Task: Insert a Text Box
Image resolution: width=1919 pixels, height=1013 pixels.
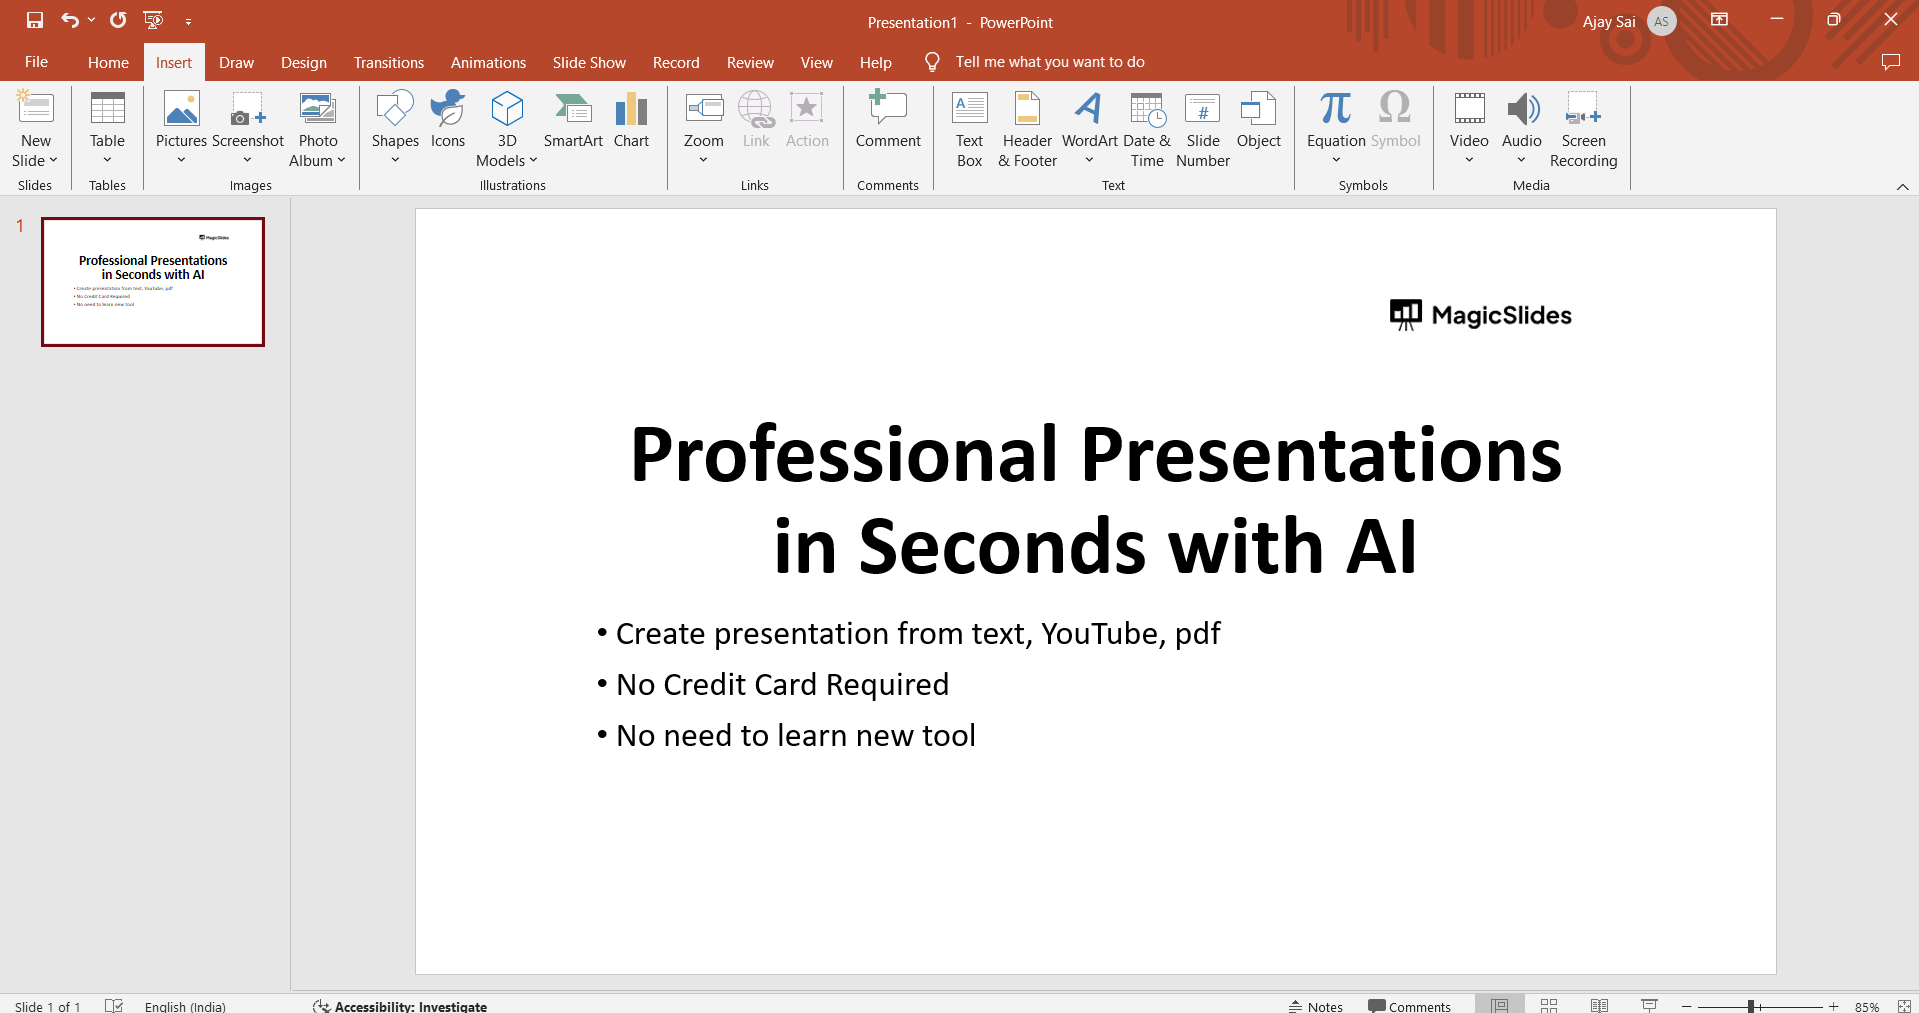Action: pyautogui.click(x=969, y=130)
